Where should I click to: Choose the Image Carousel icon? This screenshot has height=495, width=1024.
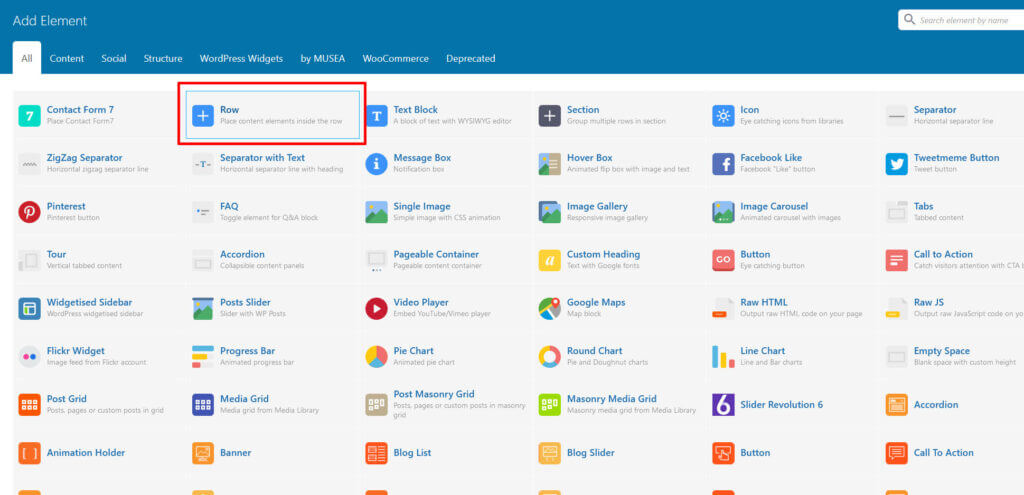point(723,212)
